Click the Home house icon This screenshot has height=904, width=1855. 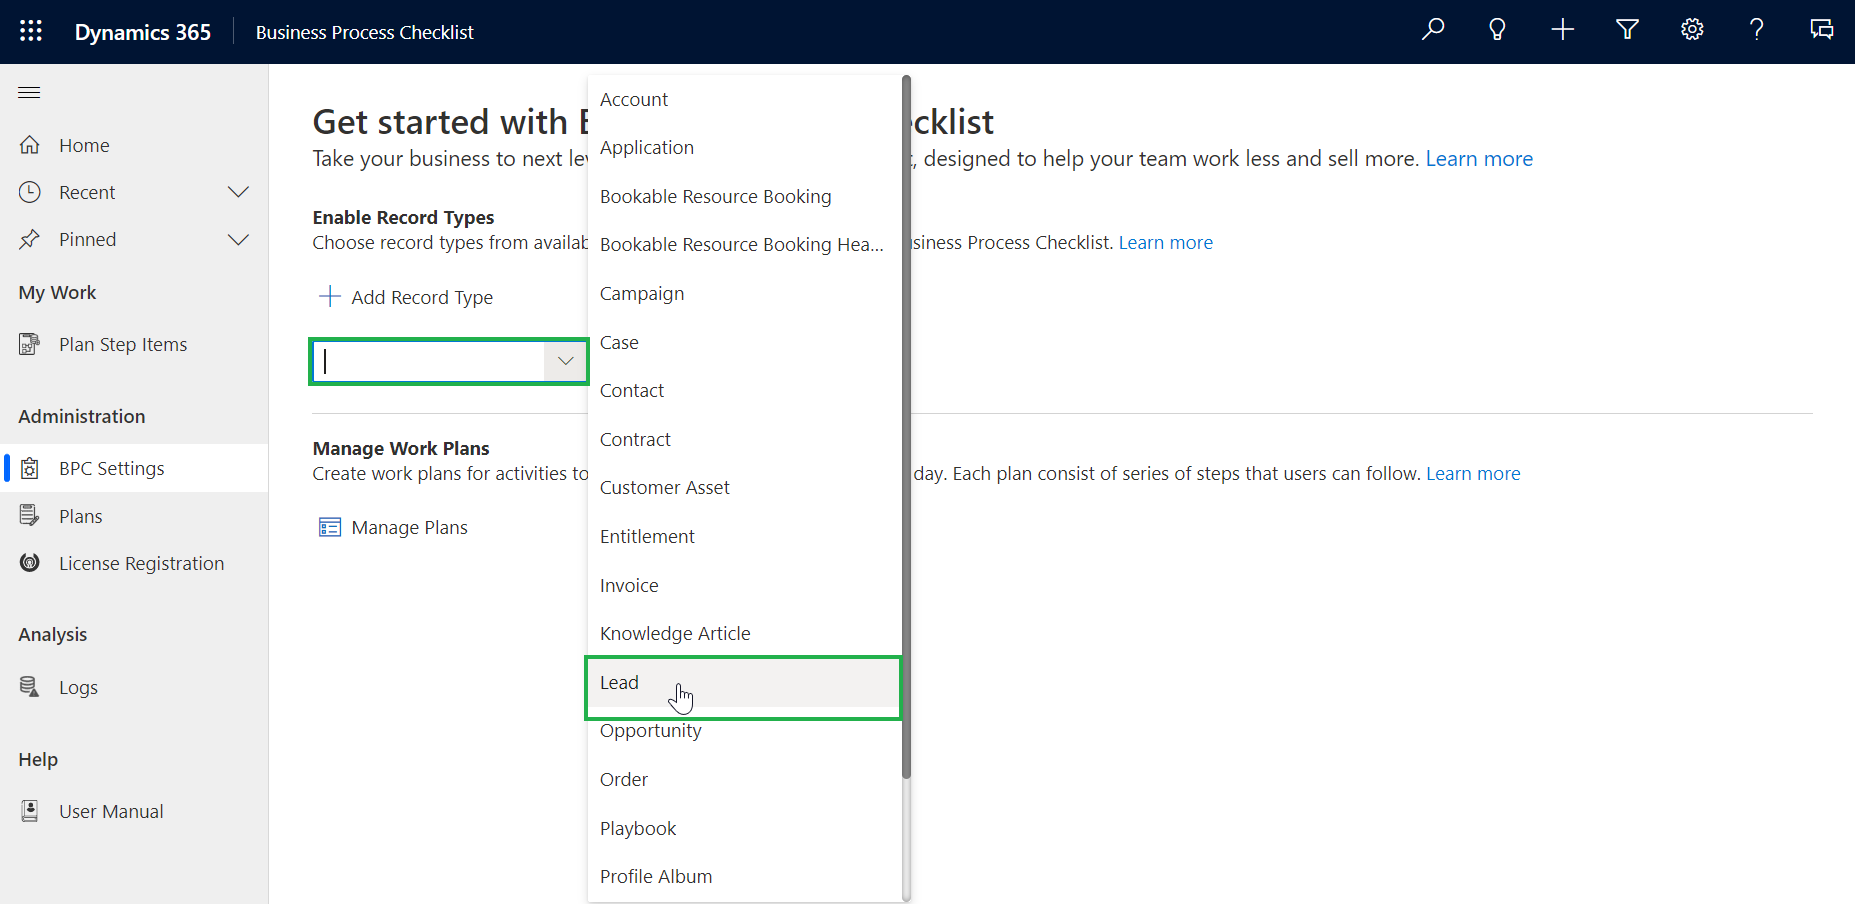[30, 145]
